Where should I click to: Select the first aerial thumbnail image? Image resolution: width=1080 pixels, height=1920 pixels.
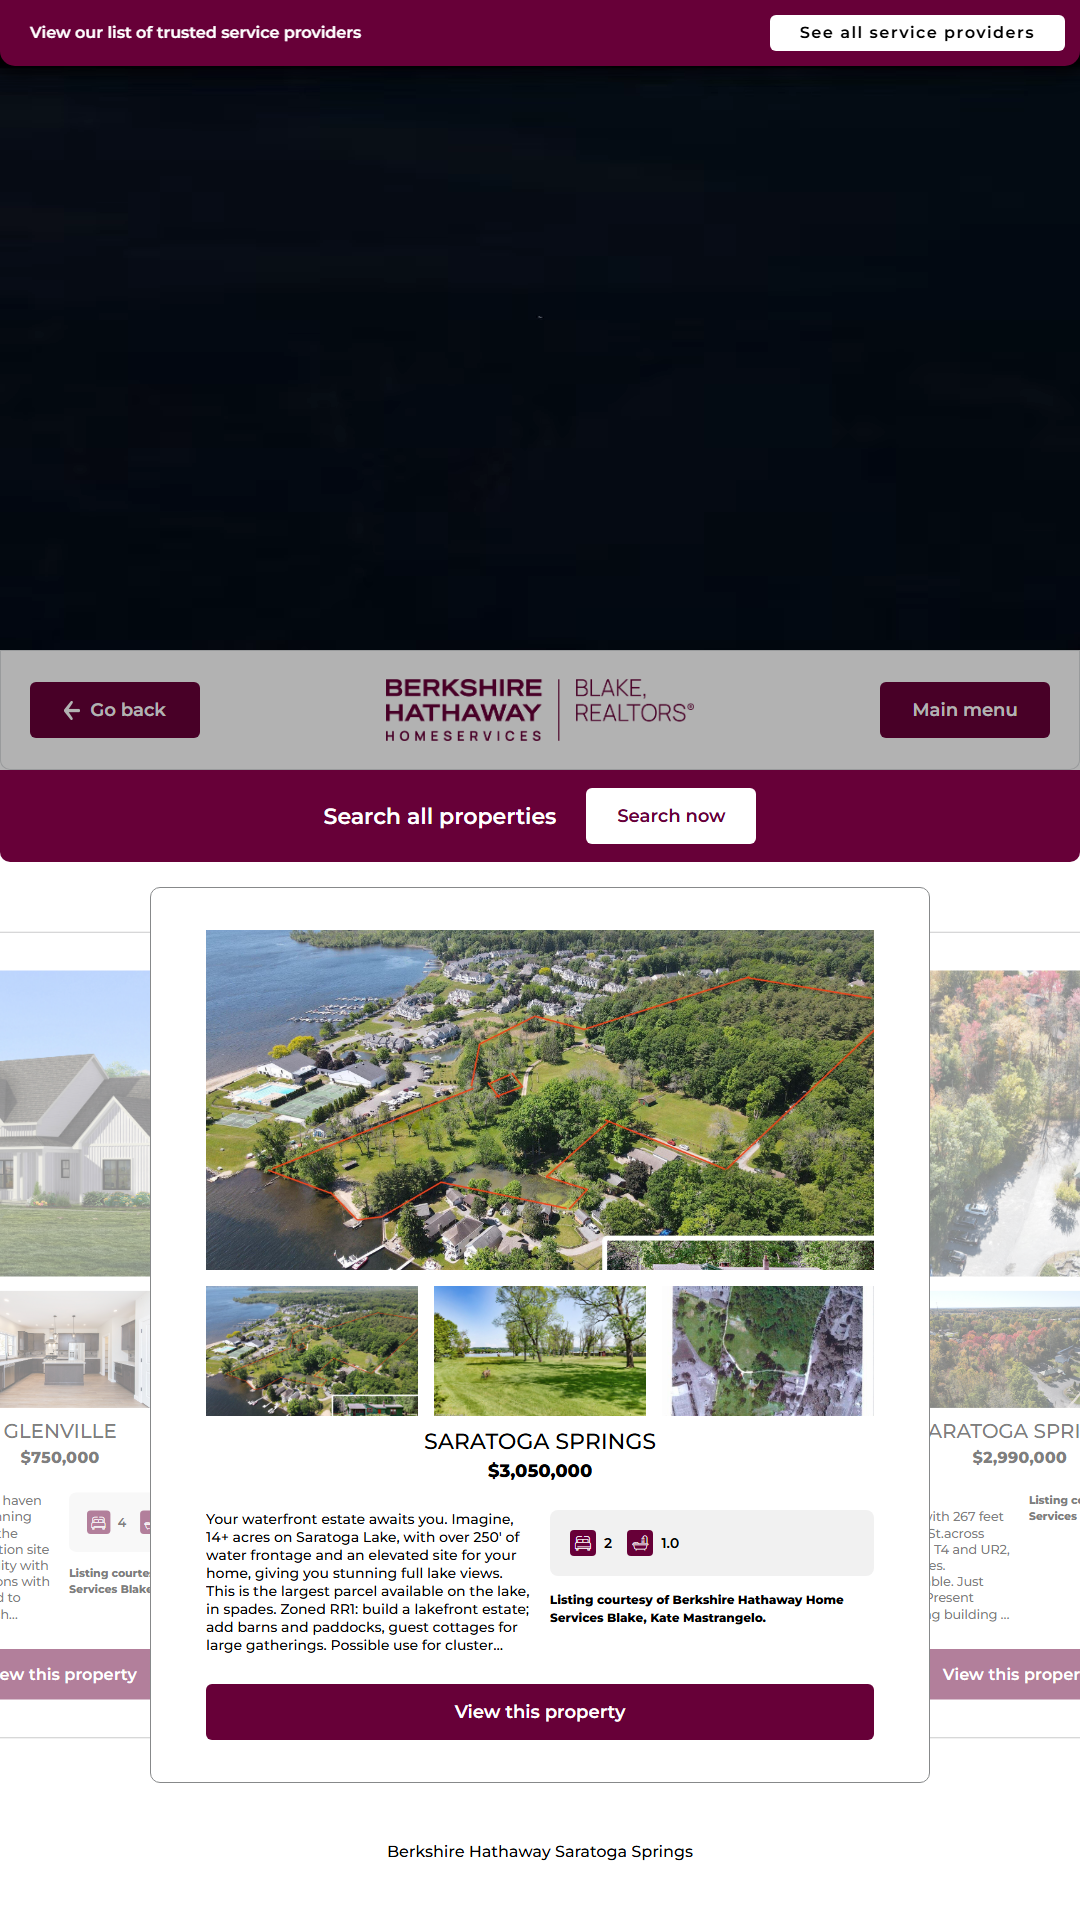click(312, 1351)
